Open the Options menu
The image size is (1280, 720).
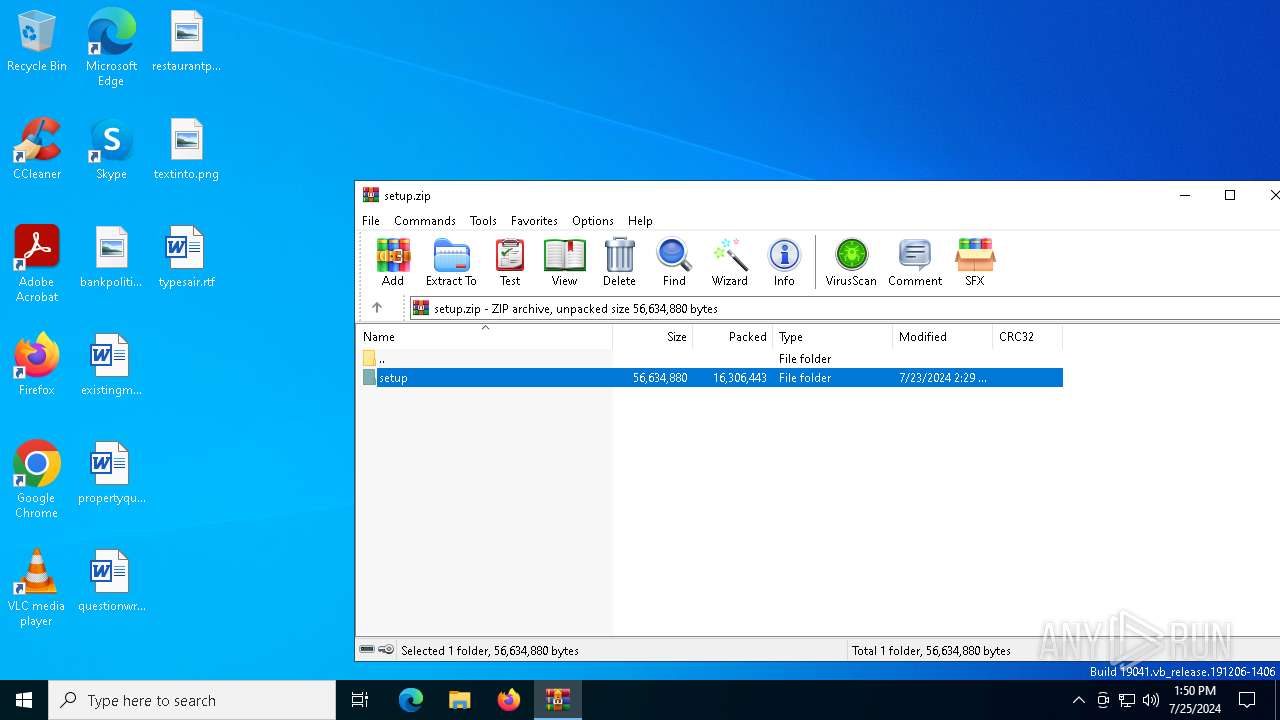coord(593,221)
